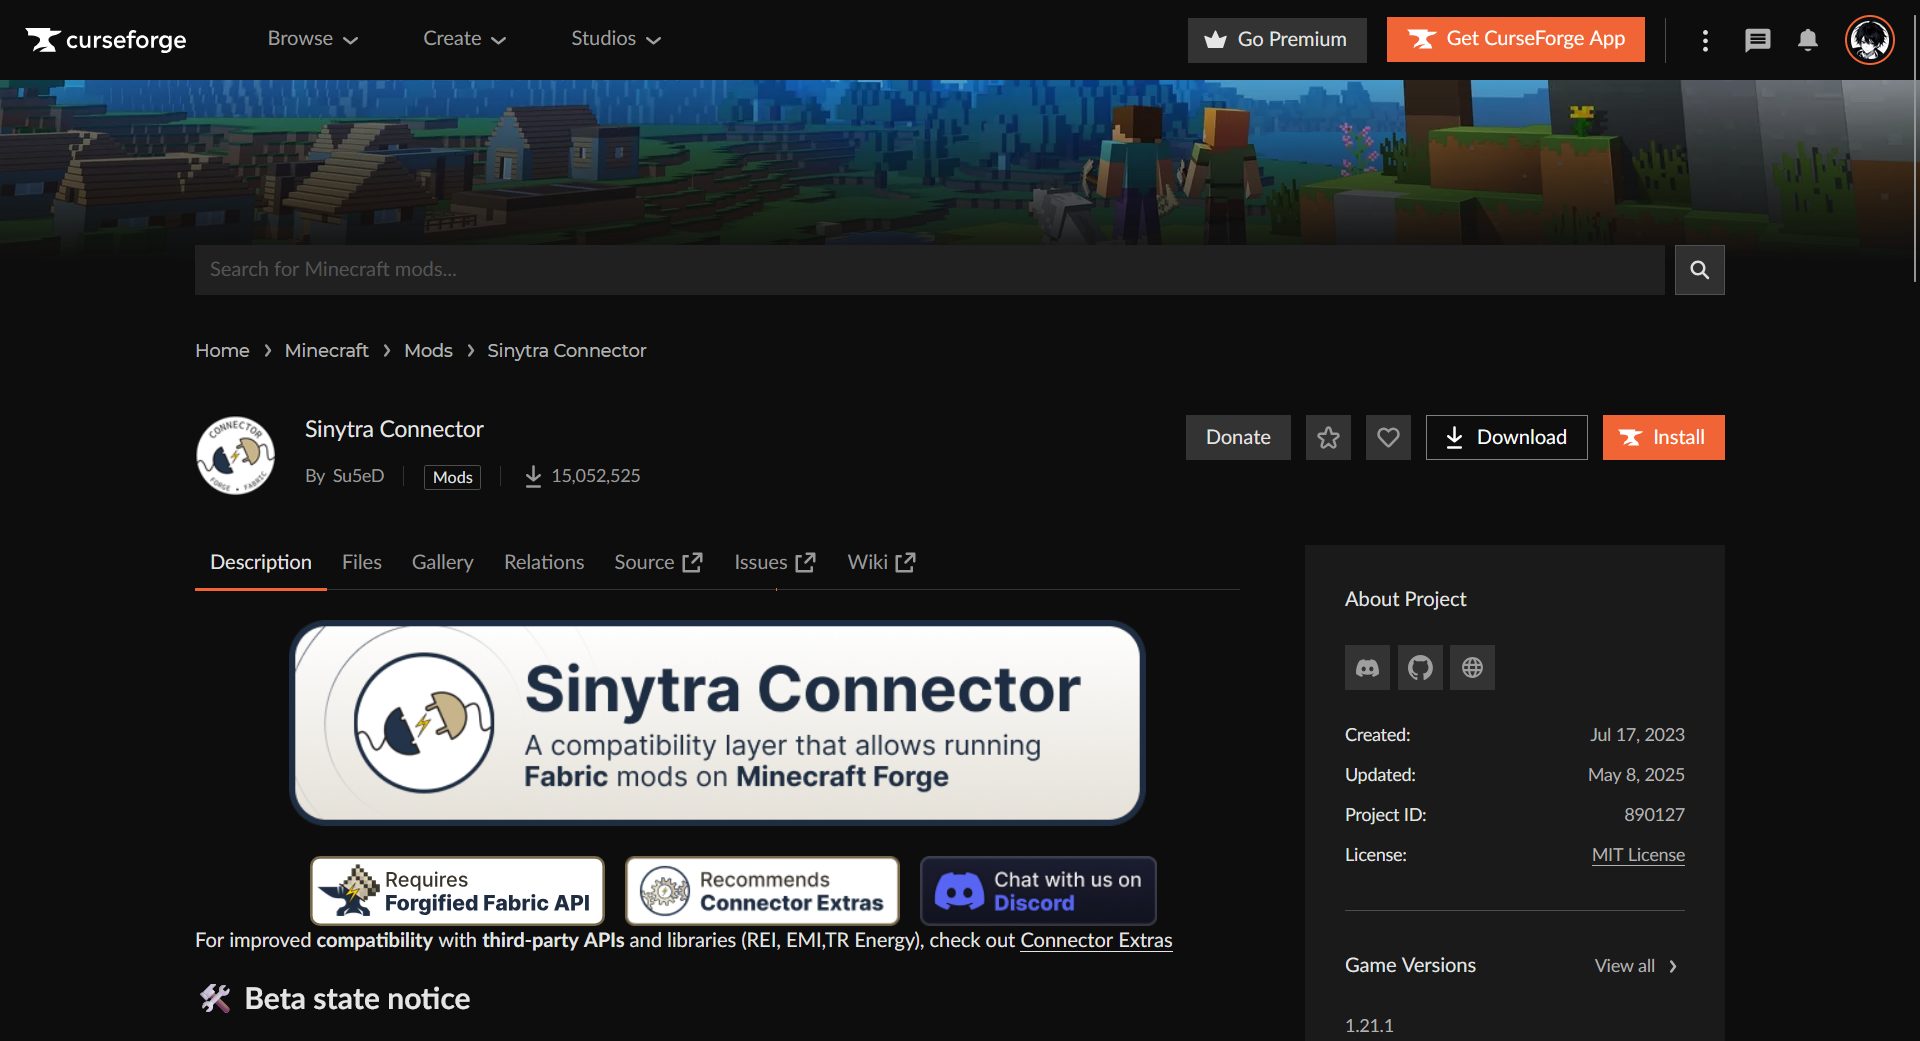Go to Home breadcrumb
Screen dimensions: 1920x1041
222,351
